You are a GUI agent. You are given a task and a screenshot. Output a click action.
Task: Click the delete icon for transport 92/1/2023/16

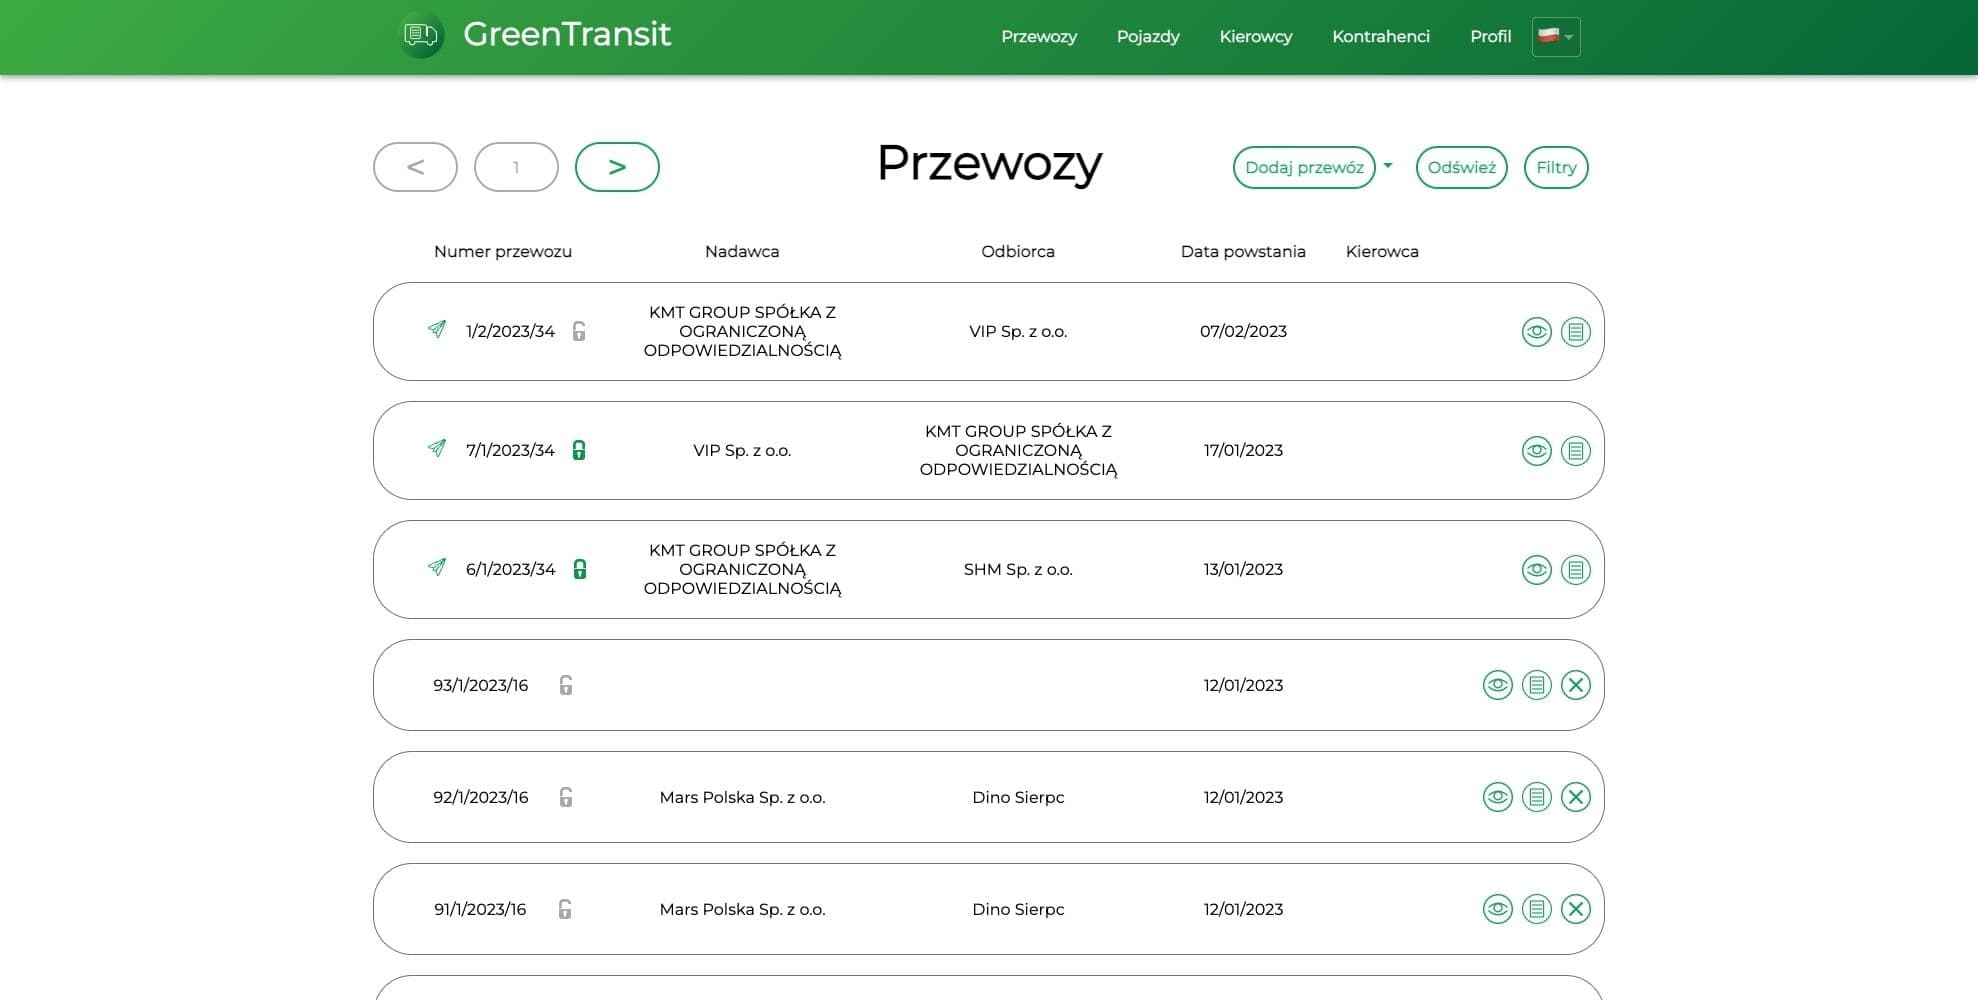[1575, 797]
